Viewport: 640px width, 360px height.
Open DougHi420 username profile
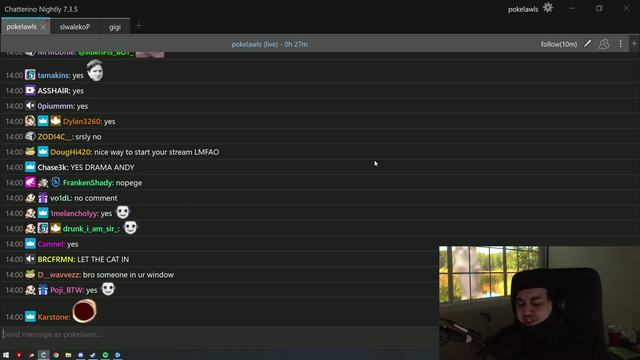click(71, 152)
